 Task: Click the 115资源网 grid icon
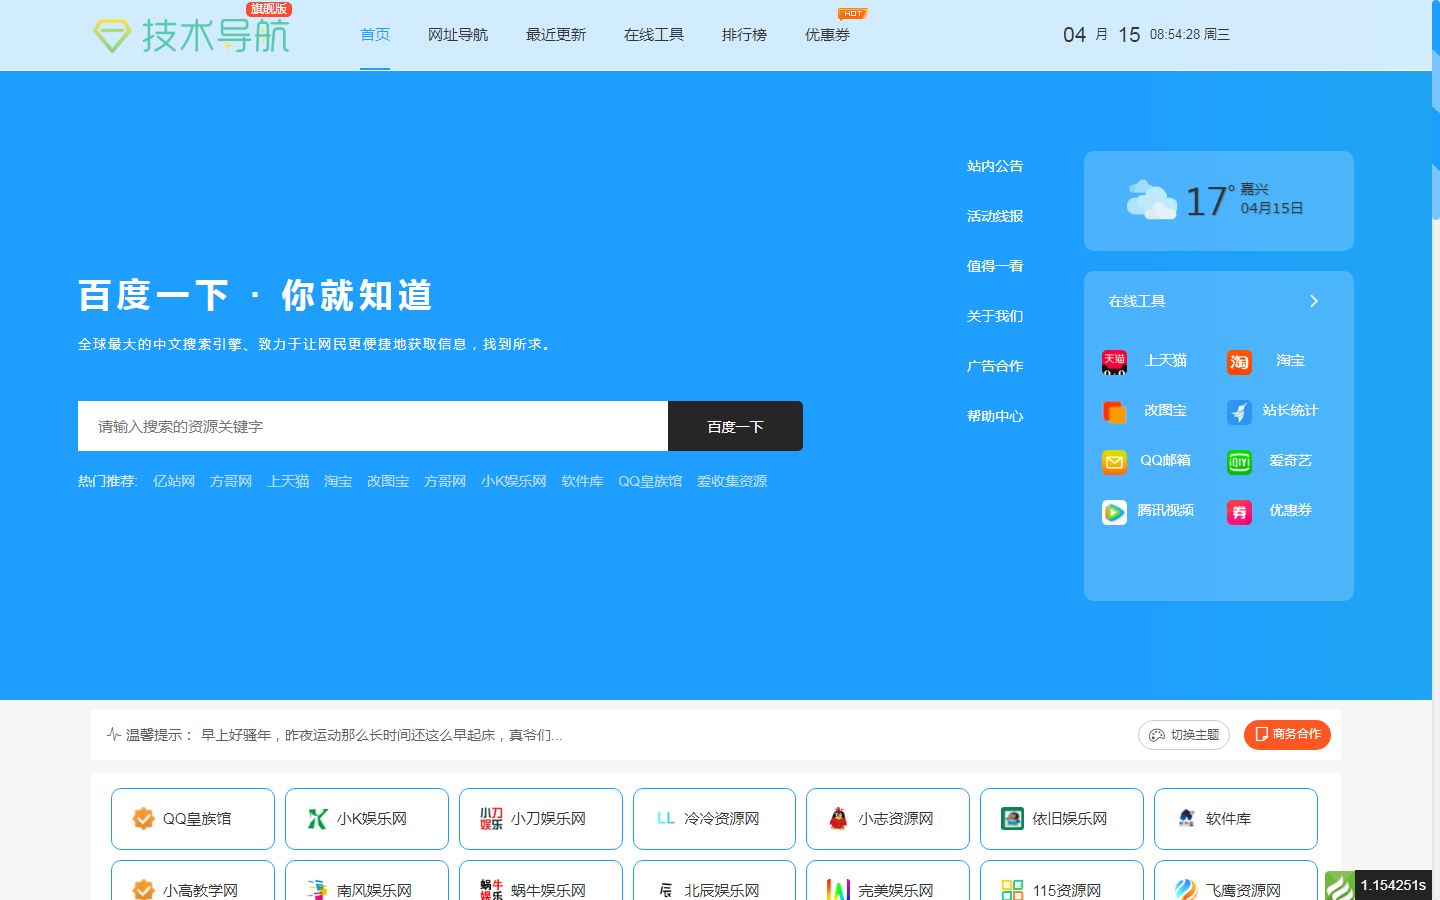click(1013, 889)
